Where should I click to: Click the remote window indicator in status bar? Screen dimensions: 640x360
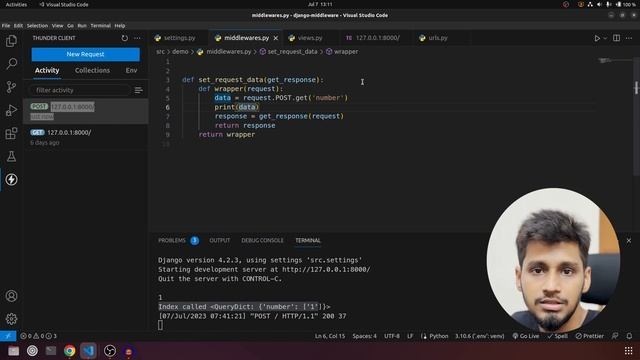point(8,336)
